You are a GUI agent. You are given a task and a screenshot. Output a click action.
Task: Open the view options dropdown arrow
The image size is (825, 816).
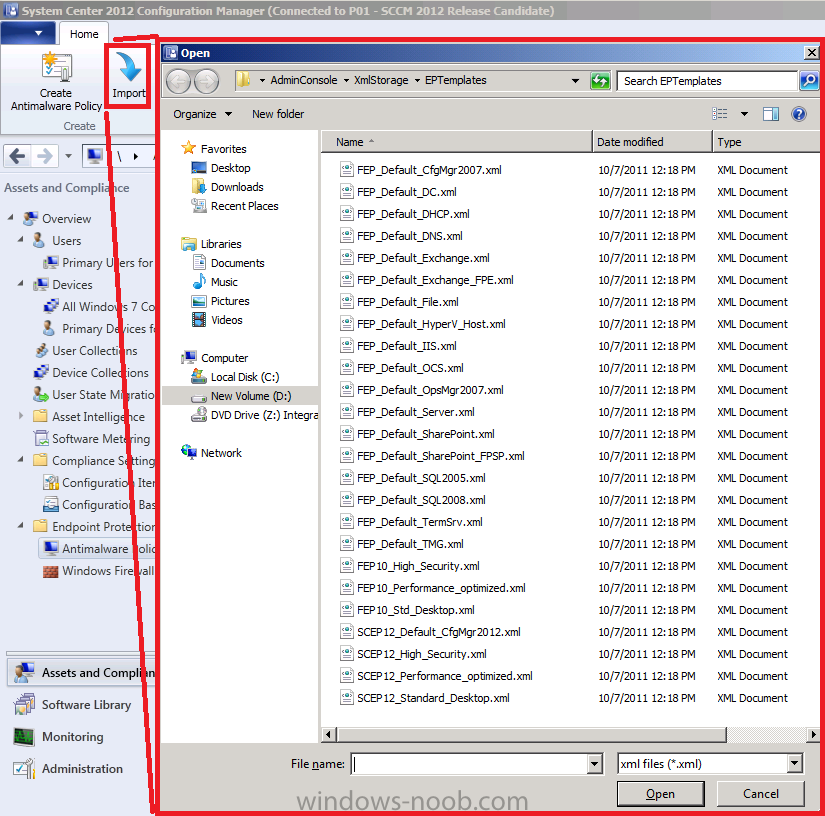pyautogui.click(x=744, y=114)
